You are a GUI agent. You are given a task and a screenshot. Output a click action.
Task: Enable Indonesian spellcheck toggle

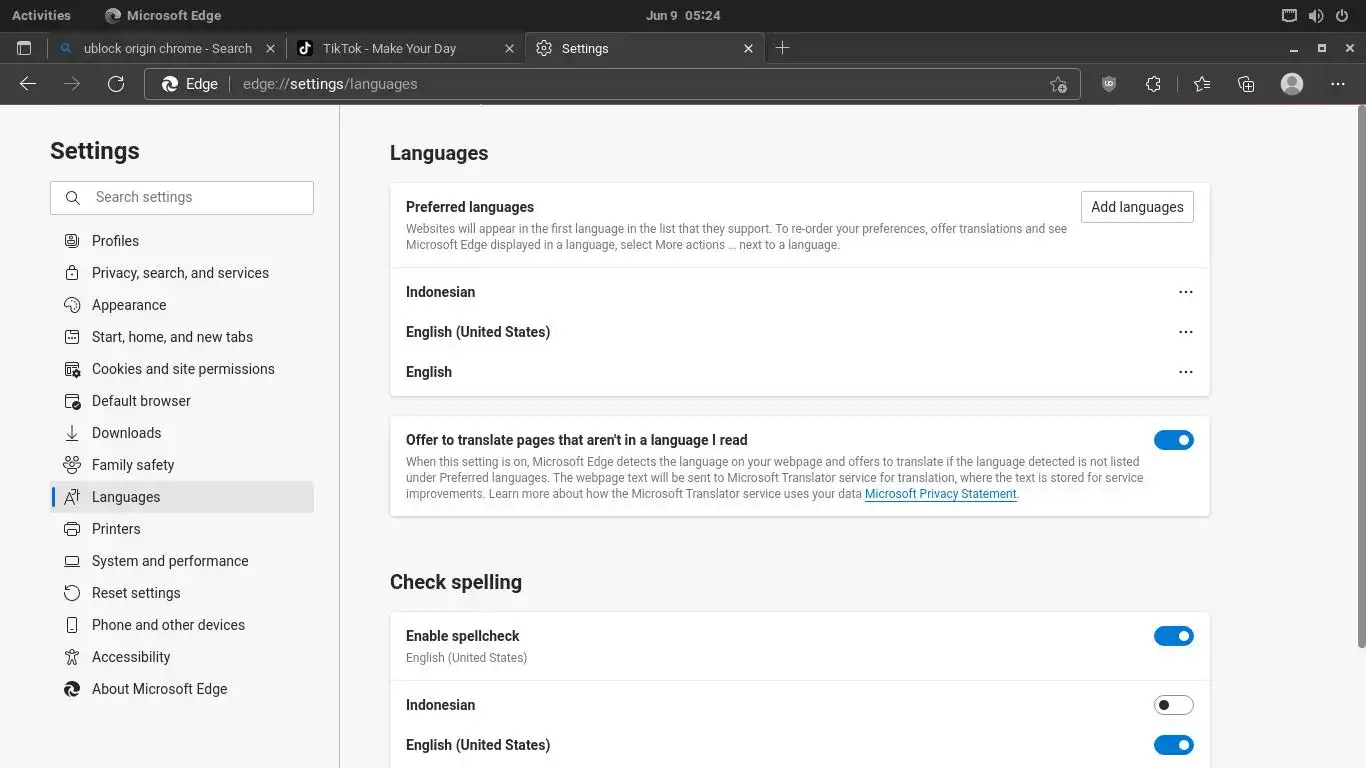pos(1174,705)
